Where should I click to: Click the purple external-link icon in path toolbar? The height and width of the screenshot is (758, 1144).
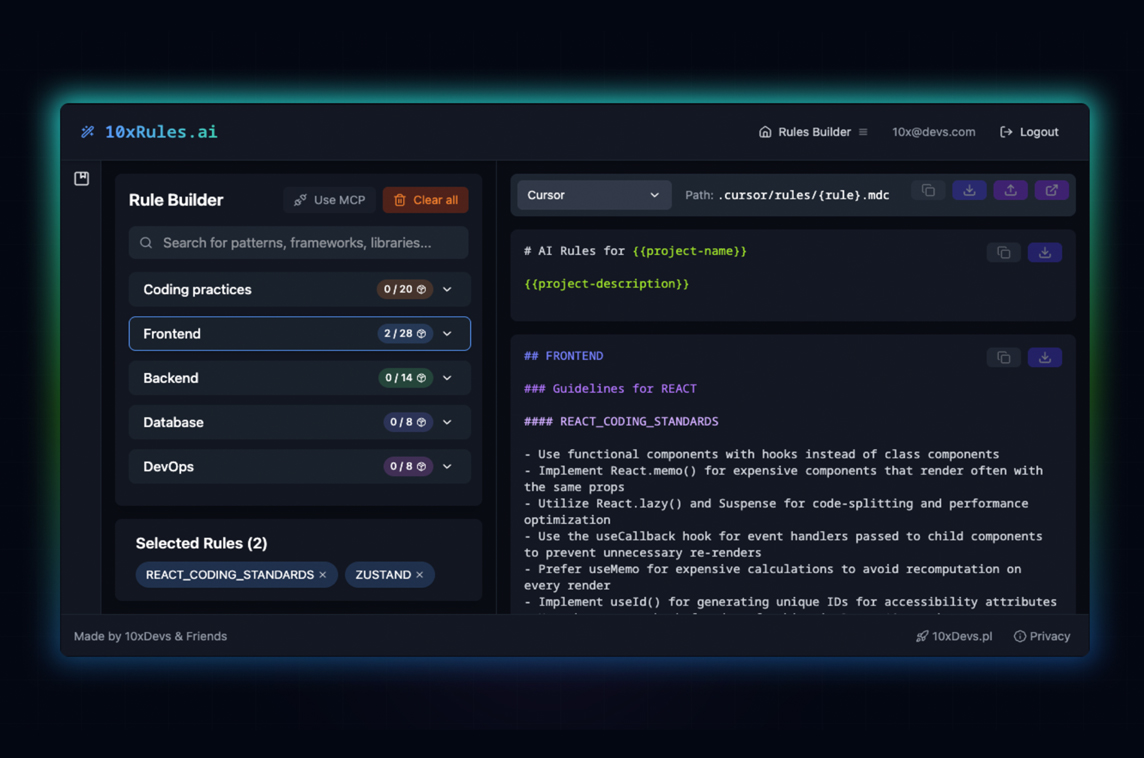coord(1051,191)
